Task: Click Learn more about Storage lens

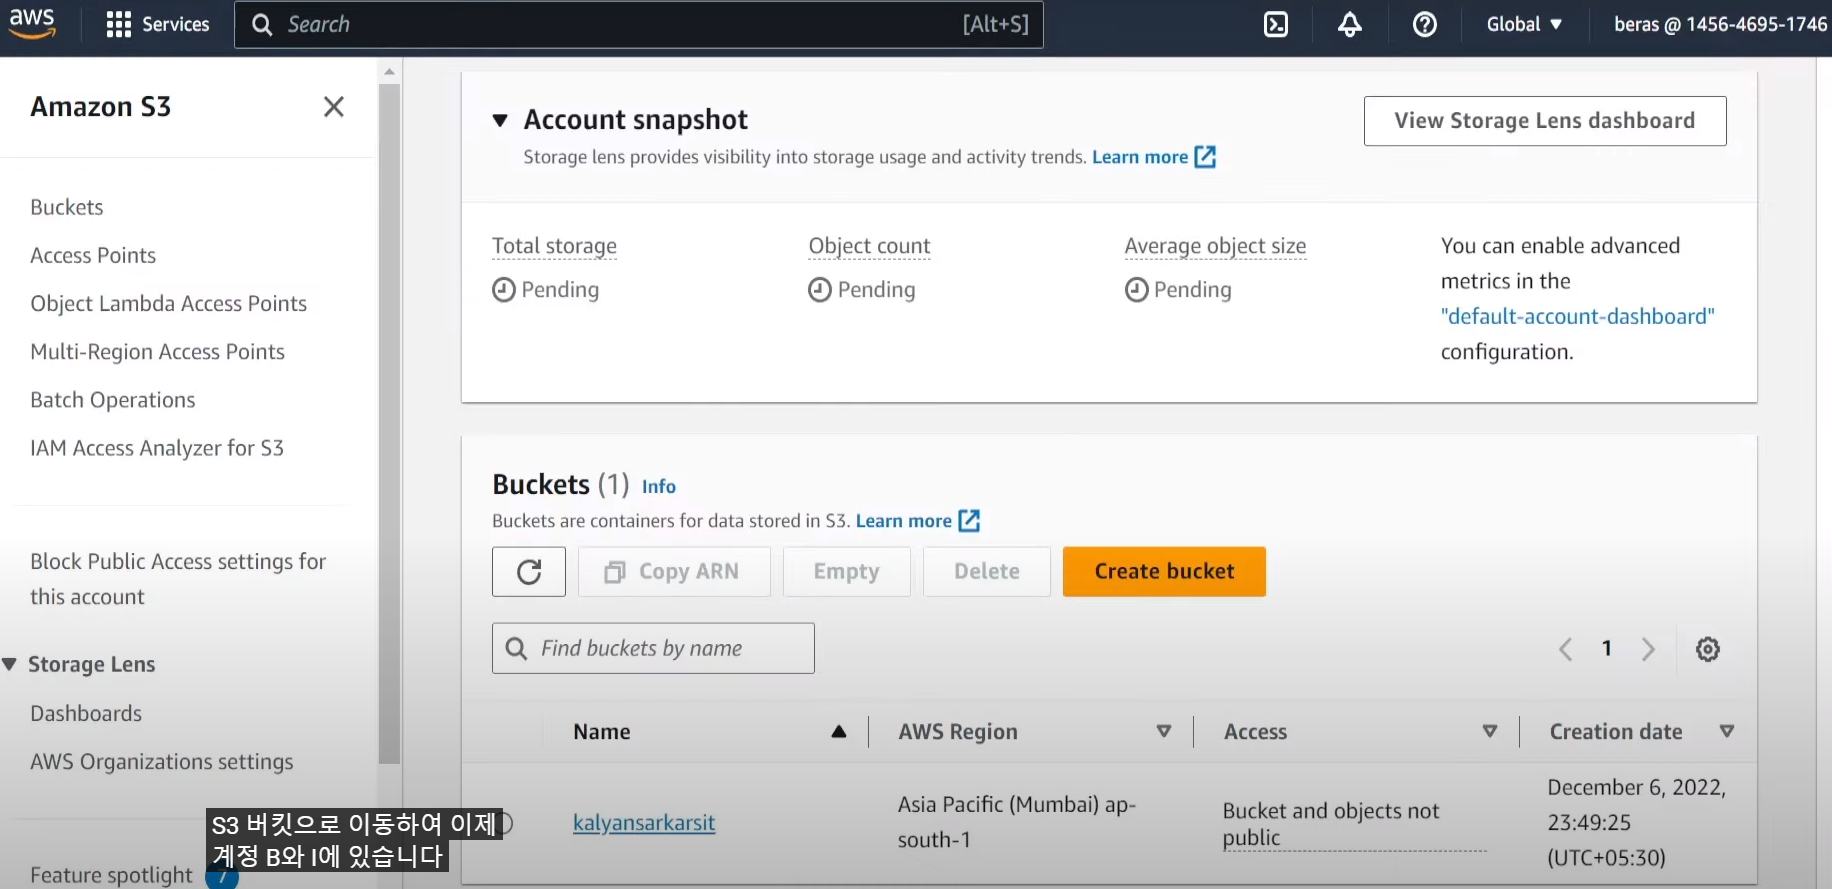Action: 1140,157
